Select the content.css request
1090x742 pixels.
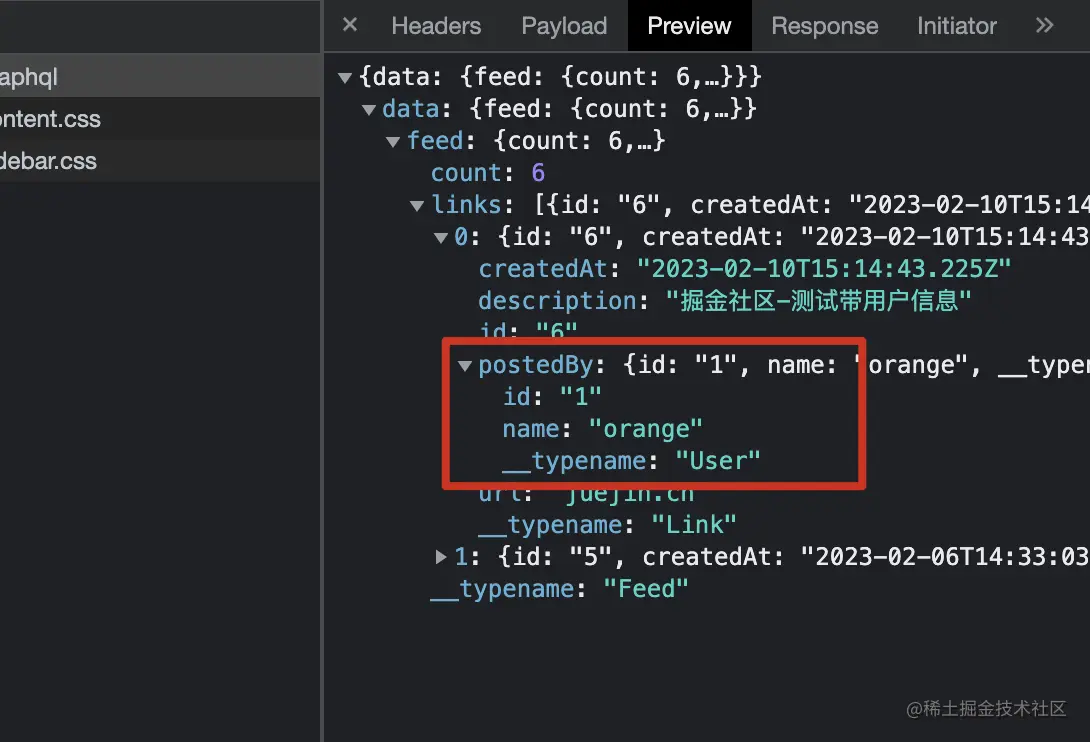click(160, 118)
